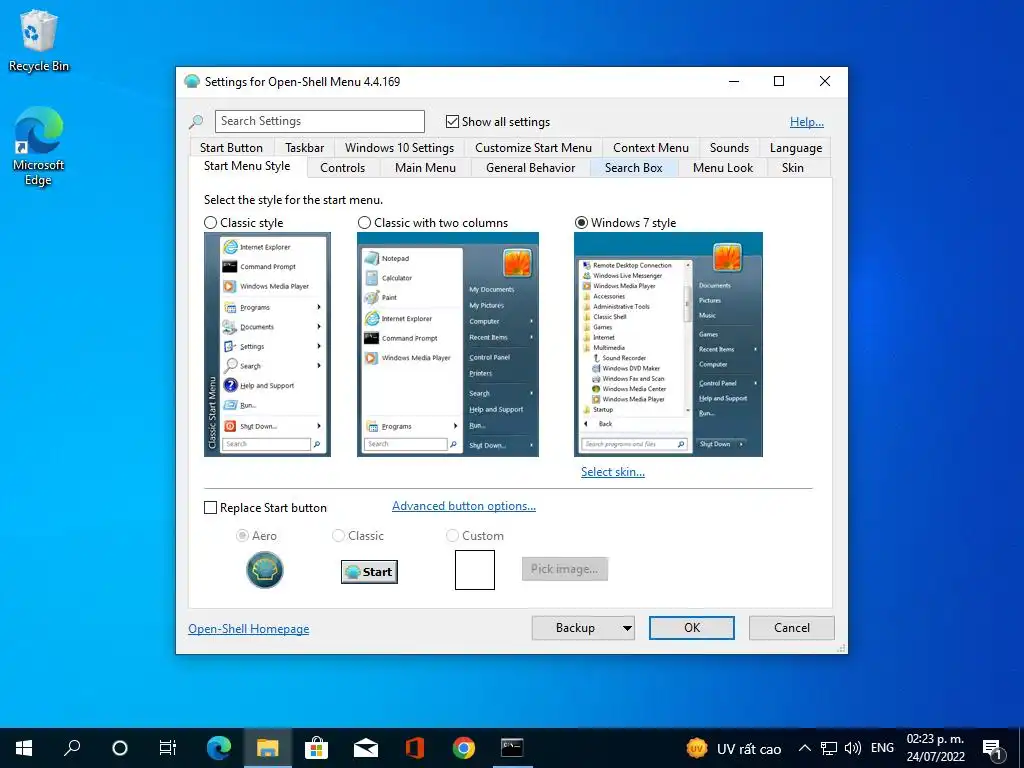
Task: Click the OK button
Action: [692, 628]
